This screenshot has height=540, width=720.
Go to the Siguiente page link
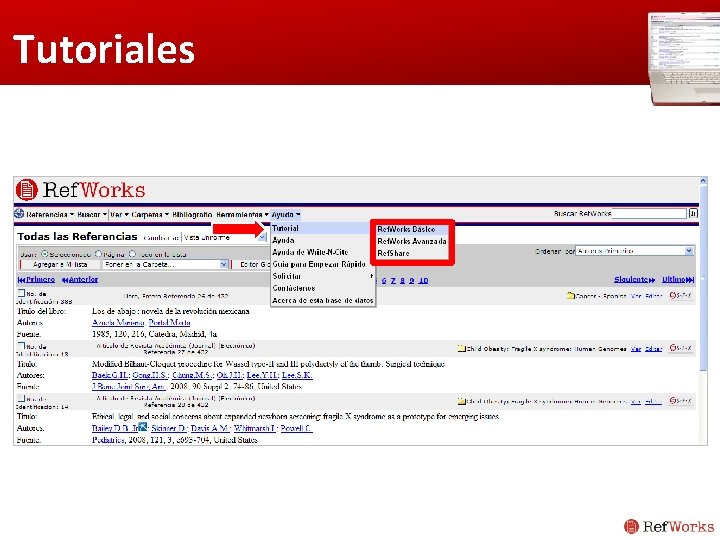635,279
